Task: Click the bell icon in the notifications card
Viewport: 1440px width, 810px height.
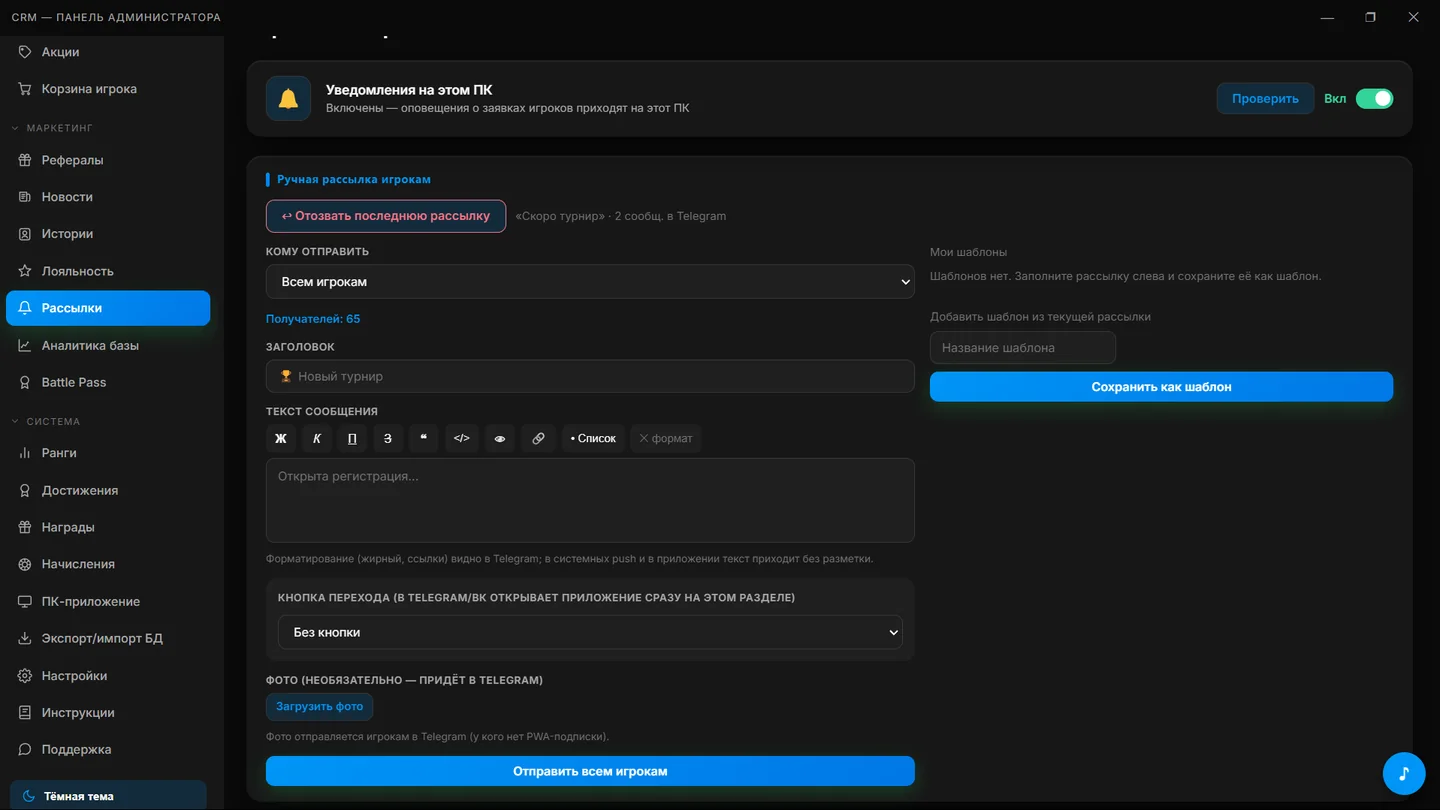Action: 288,99
